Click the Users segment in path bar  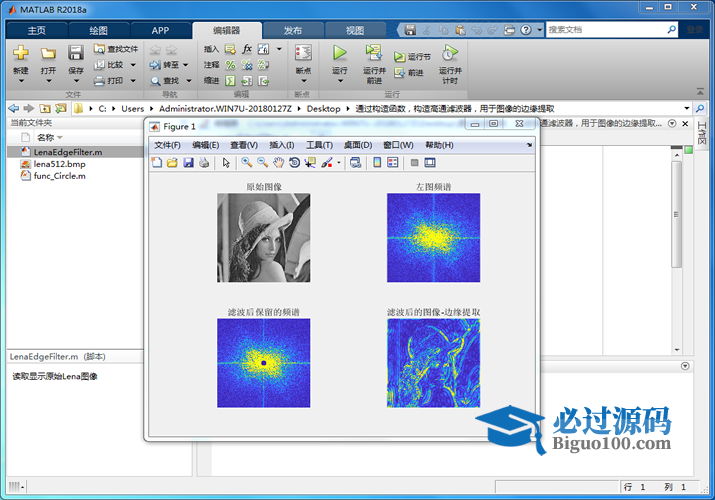point(132,108)
